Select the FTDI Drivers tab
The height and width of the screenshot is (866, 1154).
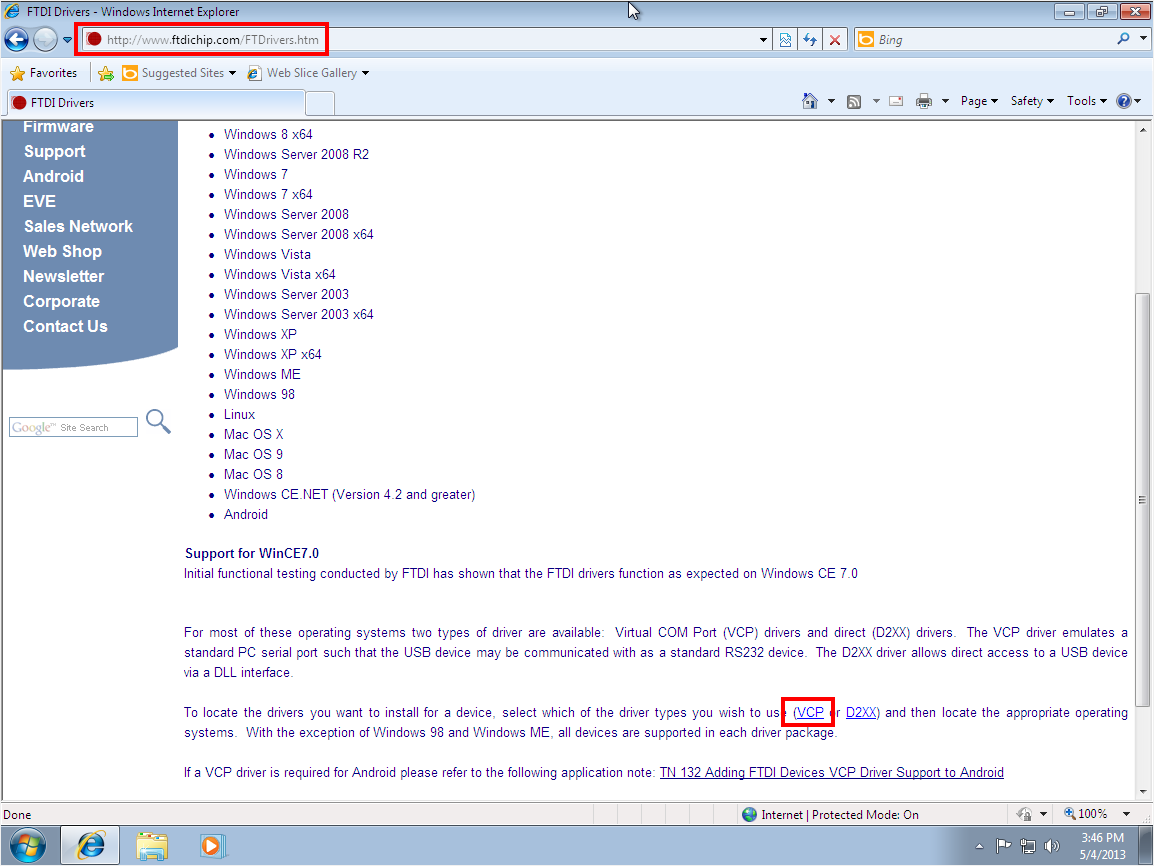pos(155,103)
